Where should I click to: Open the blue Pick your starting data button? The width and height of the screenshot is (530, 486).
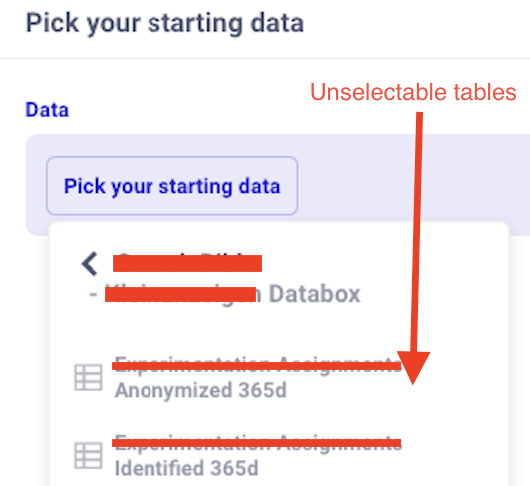coord(172,186)
